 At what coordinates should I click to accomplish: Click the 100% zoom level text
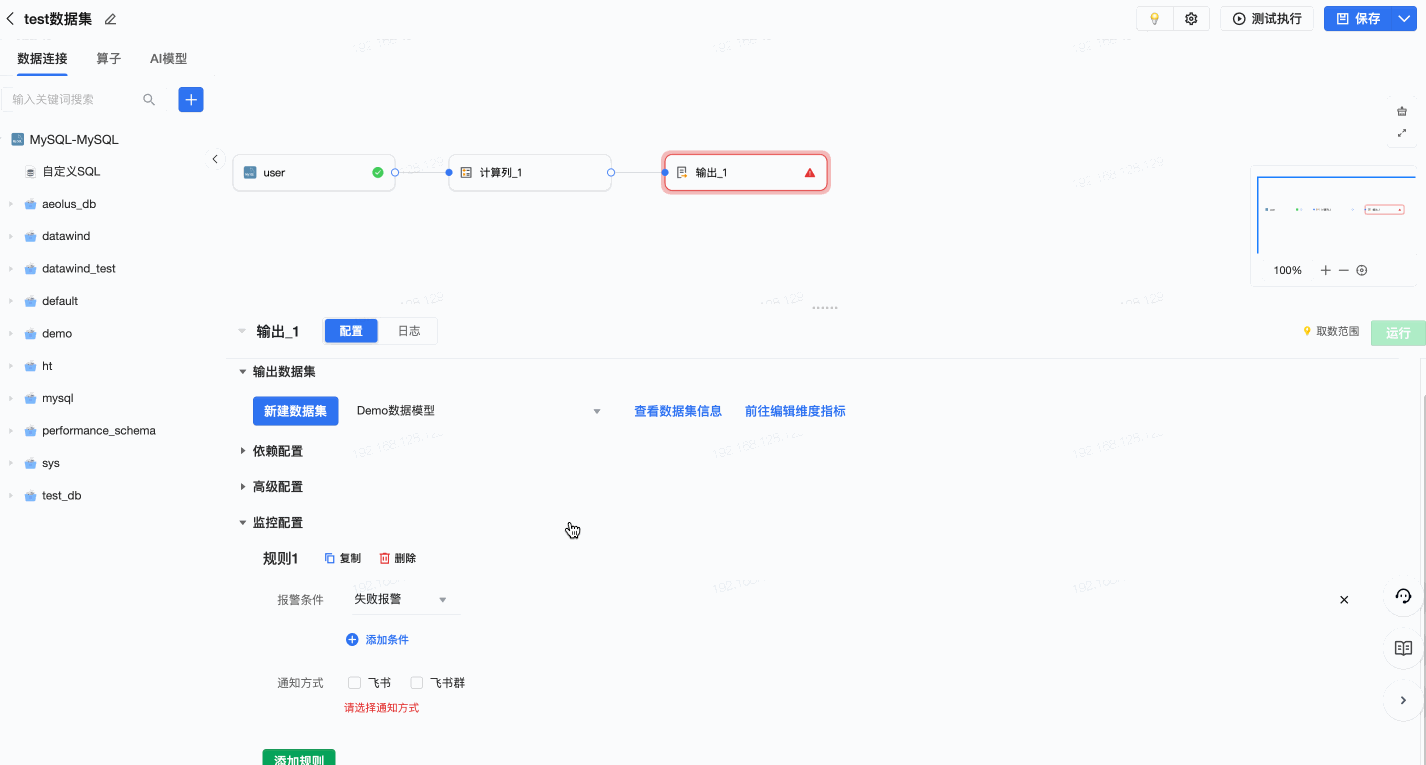pyautogui.click(x=1288, y=270)
